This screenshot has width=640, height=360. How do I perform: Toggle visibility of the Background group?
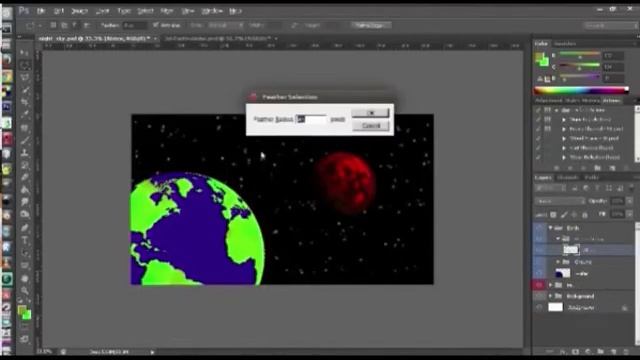pos(539,296)
